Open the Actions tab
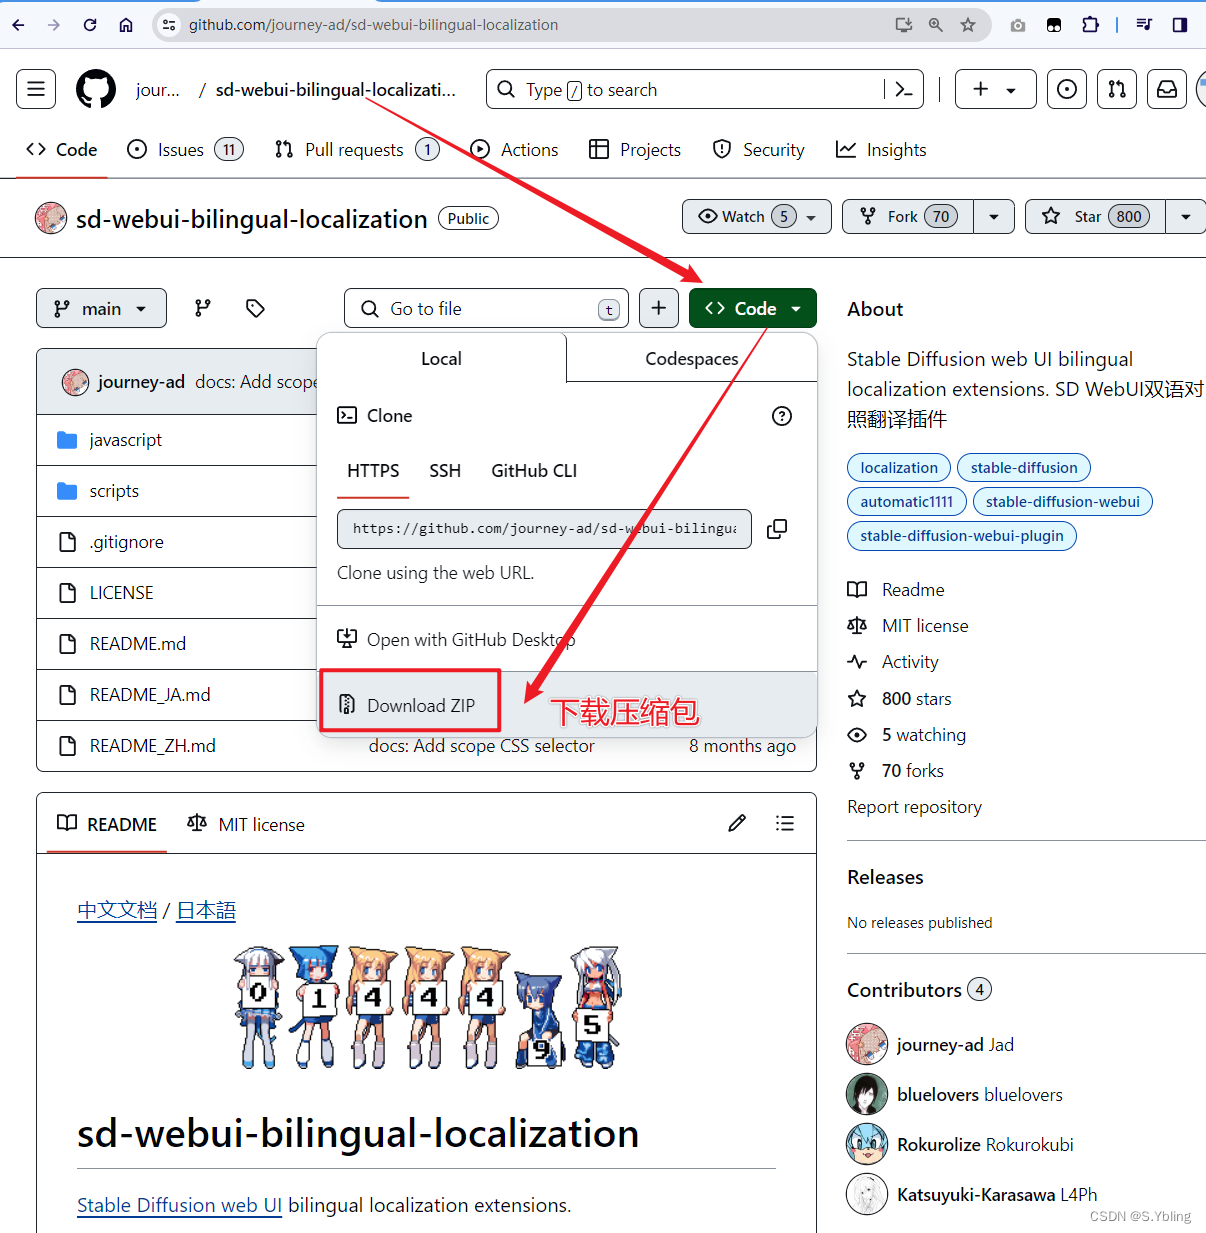Image resolution: width=1206 pixels, height=1233 pixels. pyautogui.click(x=514, y=150)
